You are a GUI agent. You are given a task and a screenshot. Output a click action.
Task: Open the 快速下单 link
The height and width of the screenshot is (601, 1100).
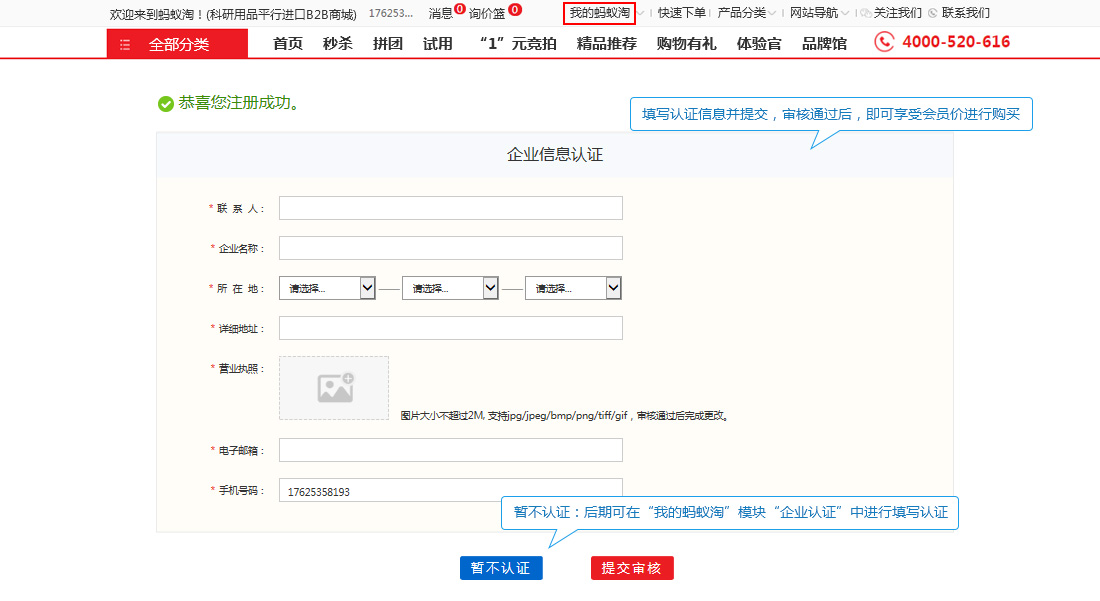tap(682, 13)
